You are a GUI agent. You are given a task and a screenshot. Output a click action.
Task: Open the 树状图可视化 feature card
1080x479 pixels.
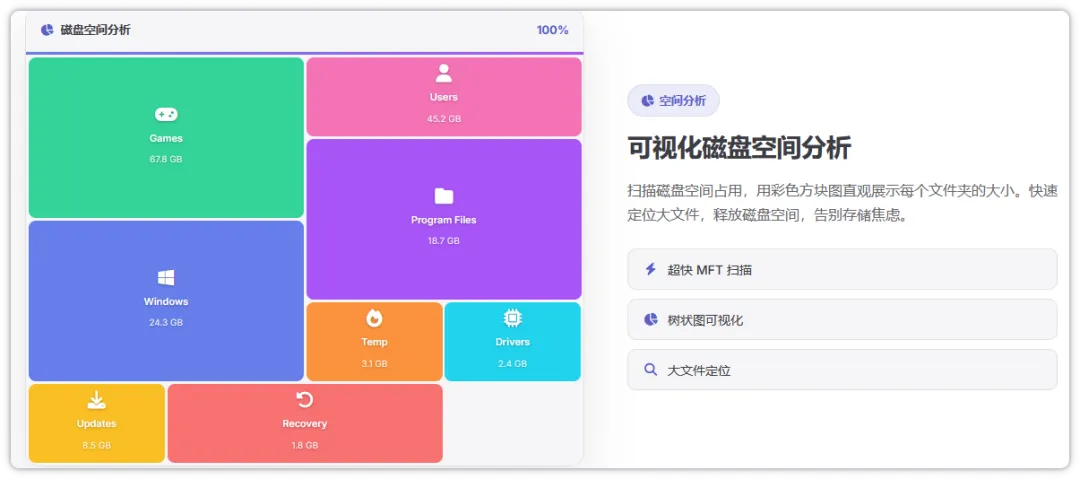click(842, 320)
